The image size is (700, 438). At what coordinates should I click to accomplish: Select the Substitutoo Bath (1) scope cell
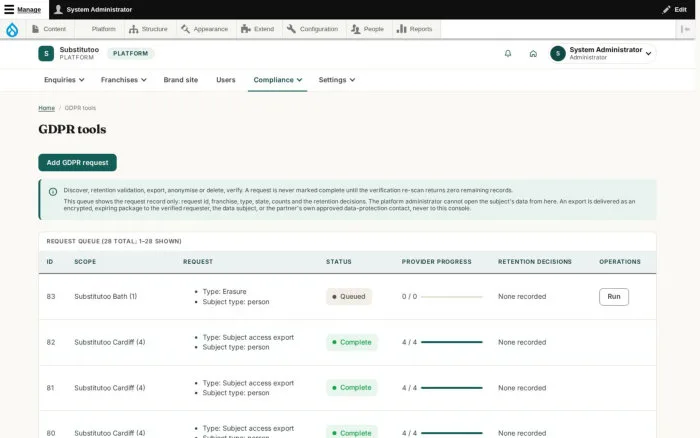coord(105,296)
